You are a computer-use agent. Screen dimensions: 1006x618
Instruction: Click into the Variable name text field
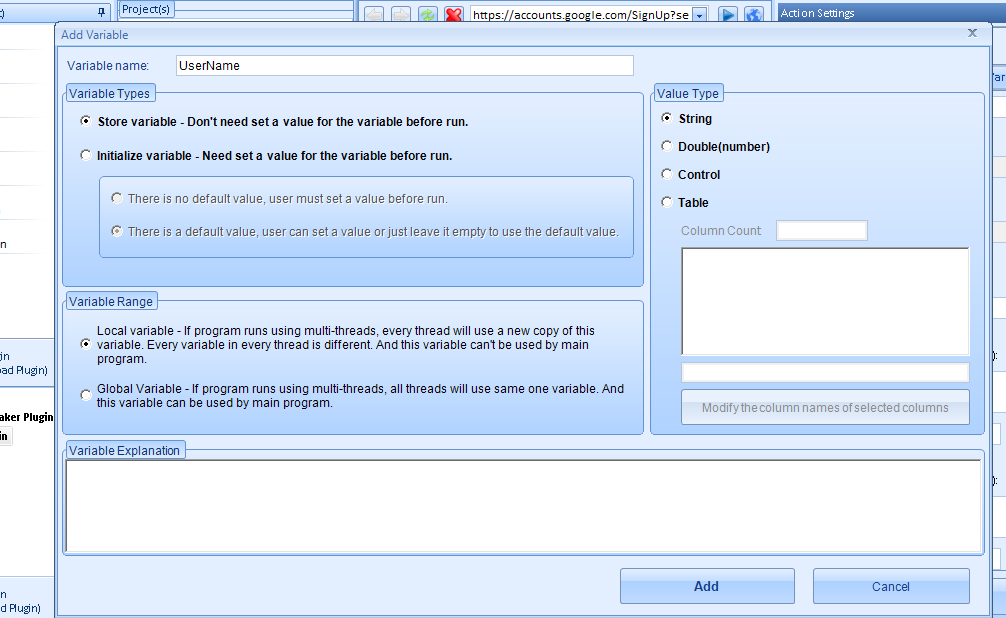(404, 66)
